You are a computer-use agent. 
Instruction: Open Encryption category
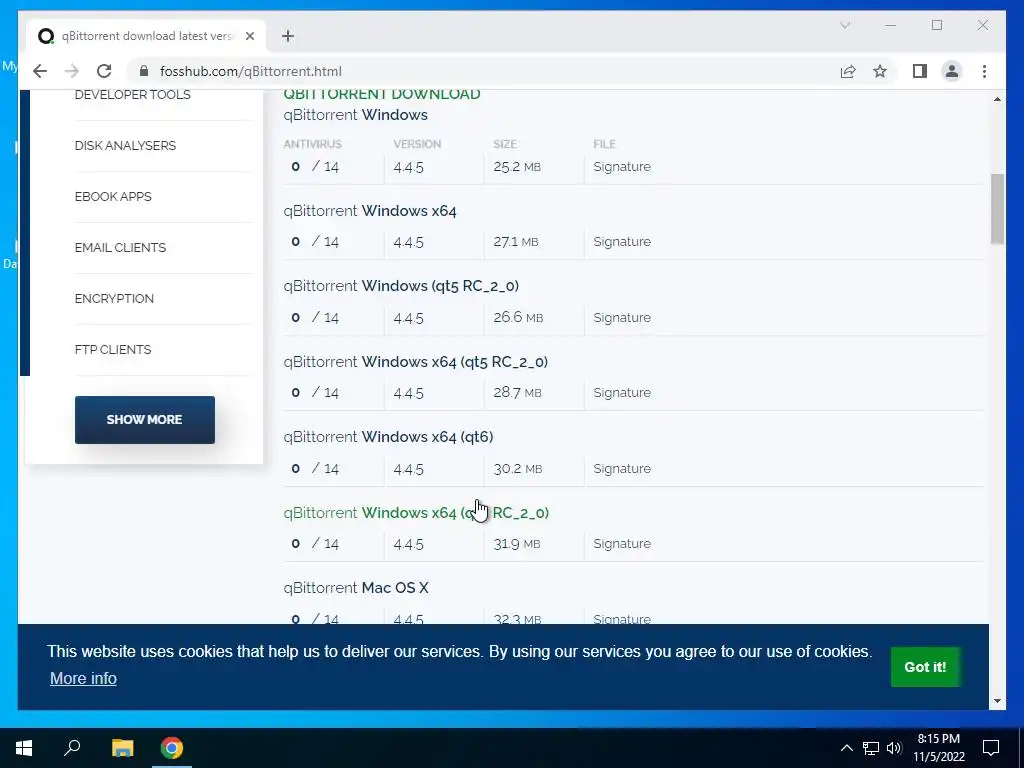(x=114, y=298)
